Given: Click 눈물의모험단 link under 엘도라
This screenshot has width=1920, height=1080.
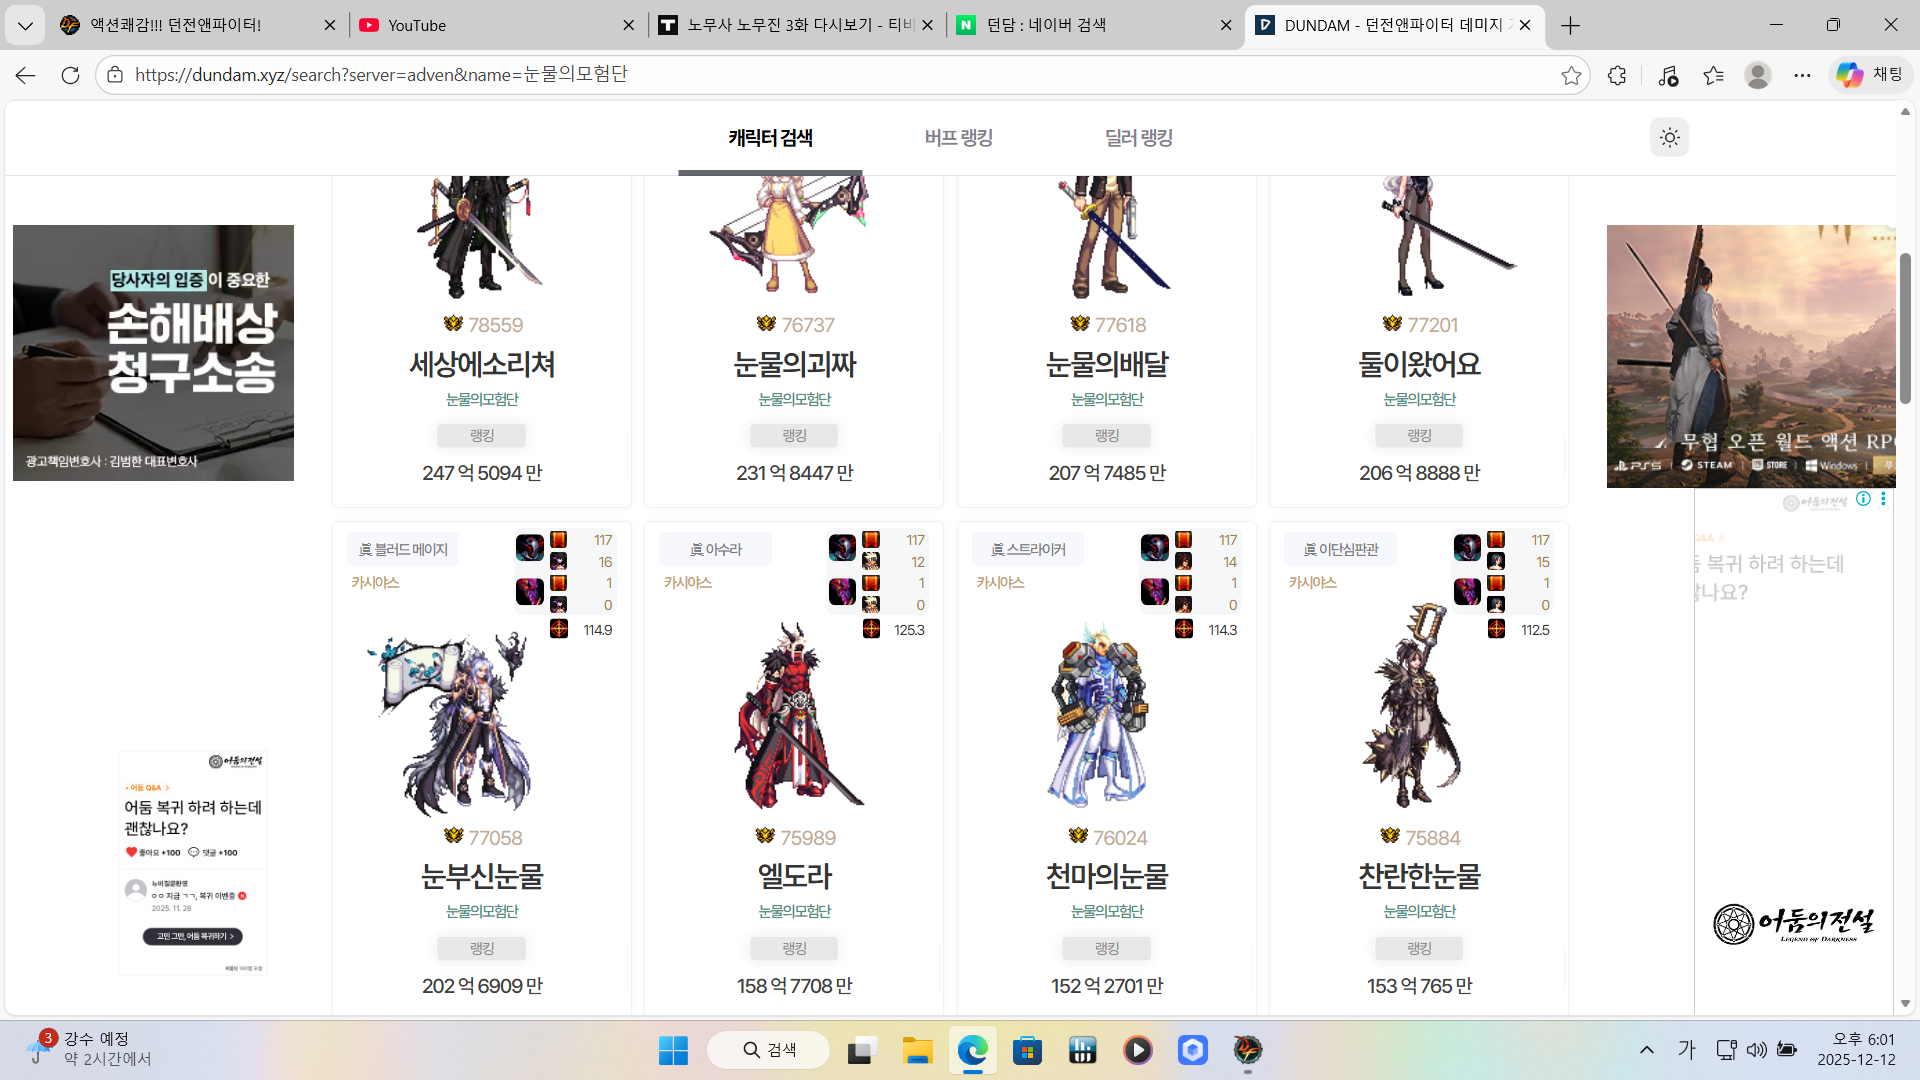Looking at the screenshot, I should pyautogui.click(x=794, y=911).
